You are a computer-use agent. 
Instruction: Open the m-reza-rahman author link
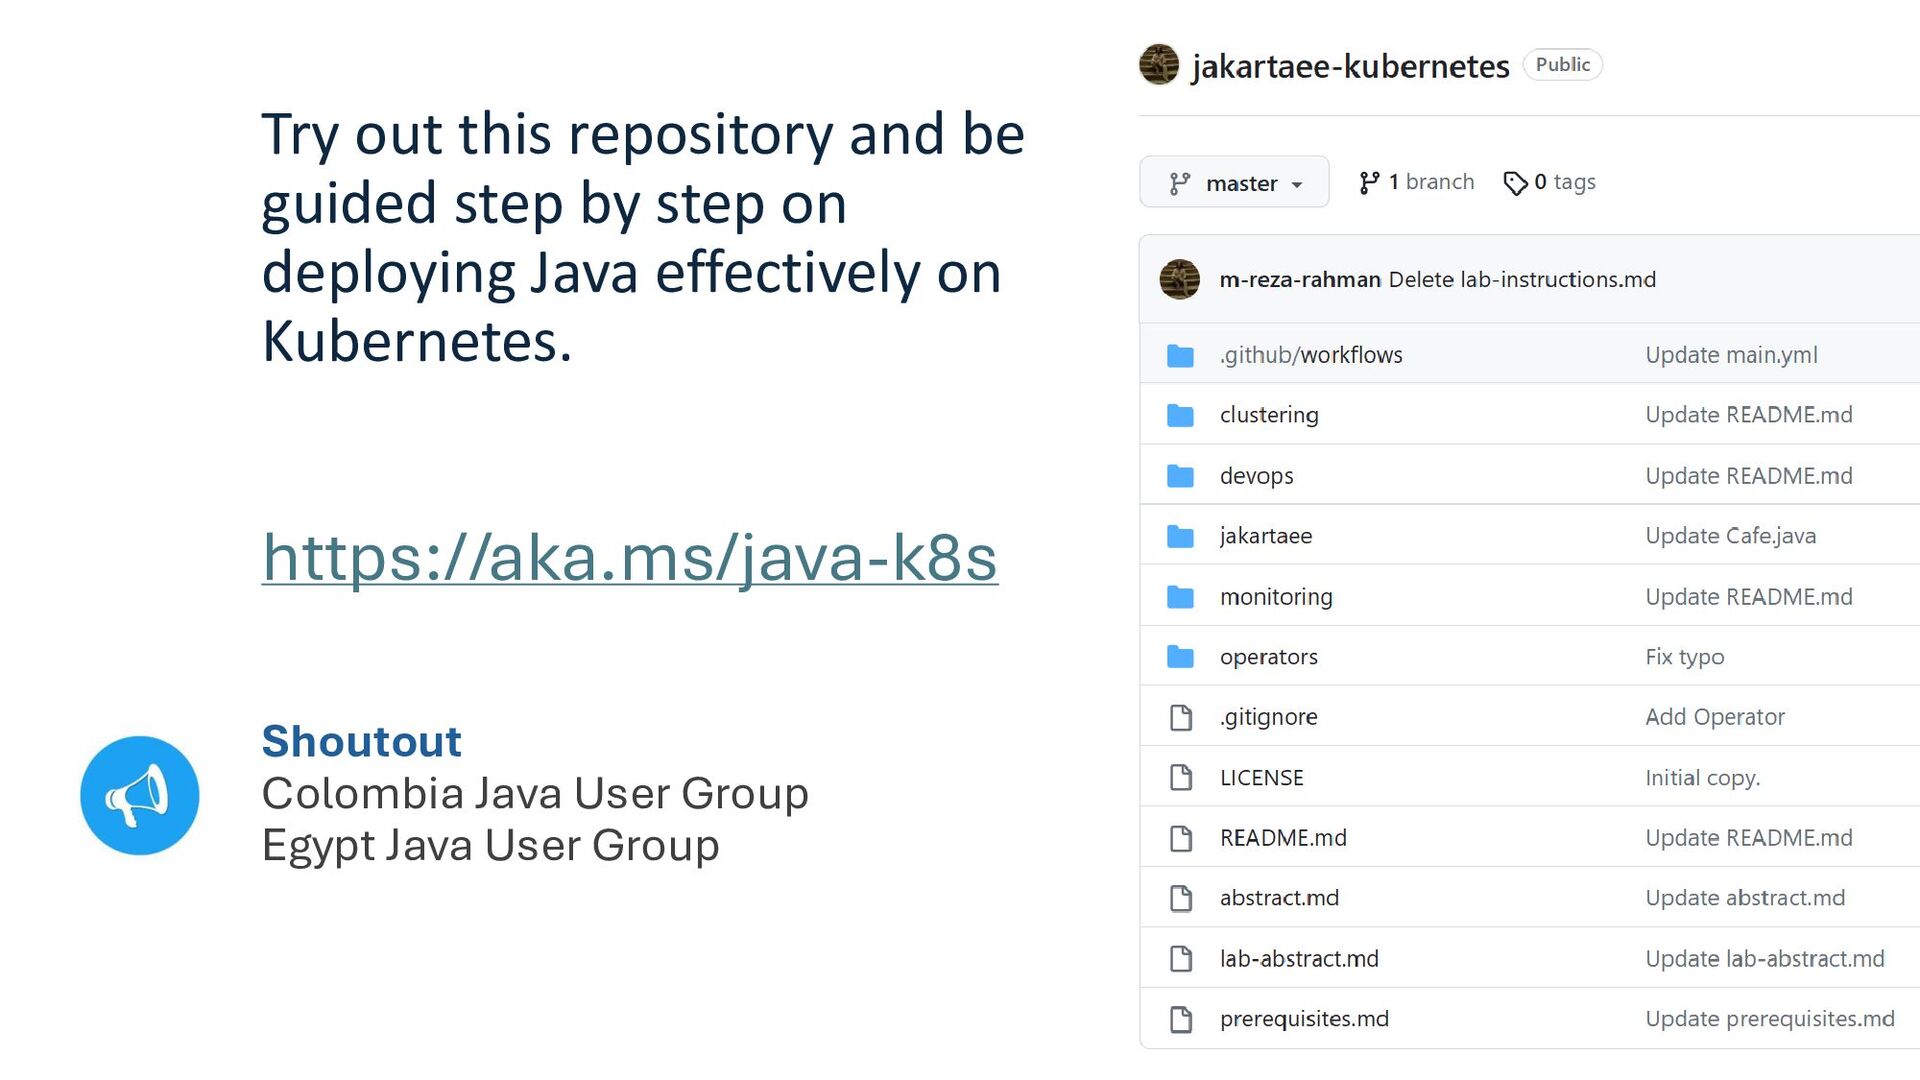coord(1300,280)
